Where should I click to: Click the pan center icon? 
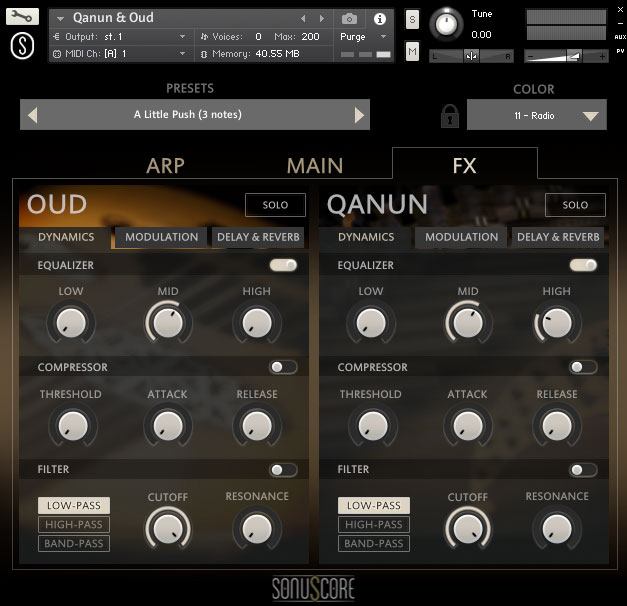[471, 56]
